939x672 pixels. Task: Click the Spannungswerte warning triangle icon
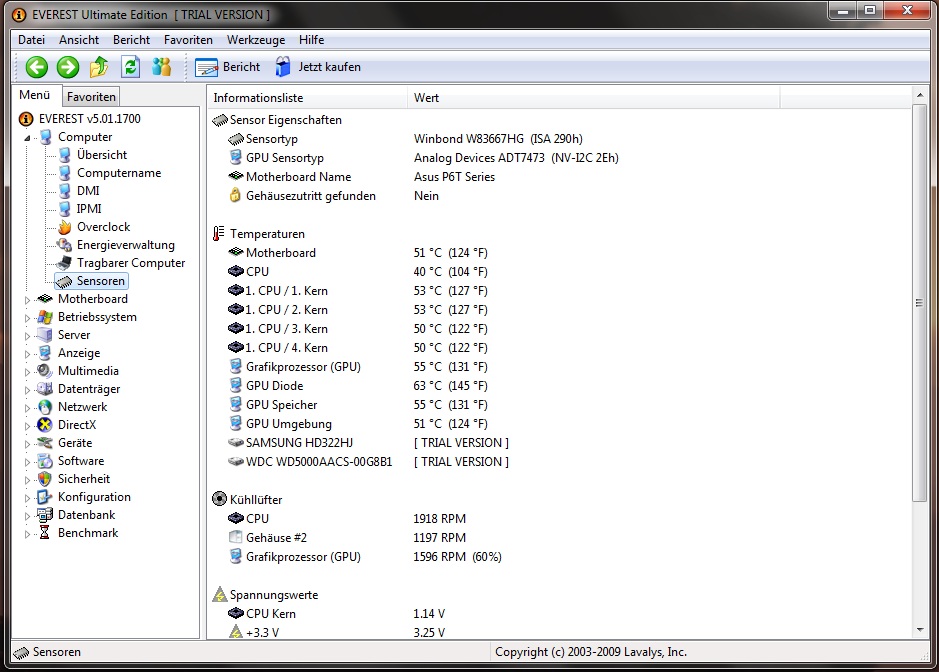pyautogui.click(x=220, y=595)
